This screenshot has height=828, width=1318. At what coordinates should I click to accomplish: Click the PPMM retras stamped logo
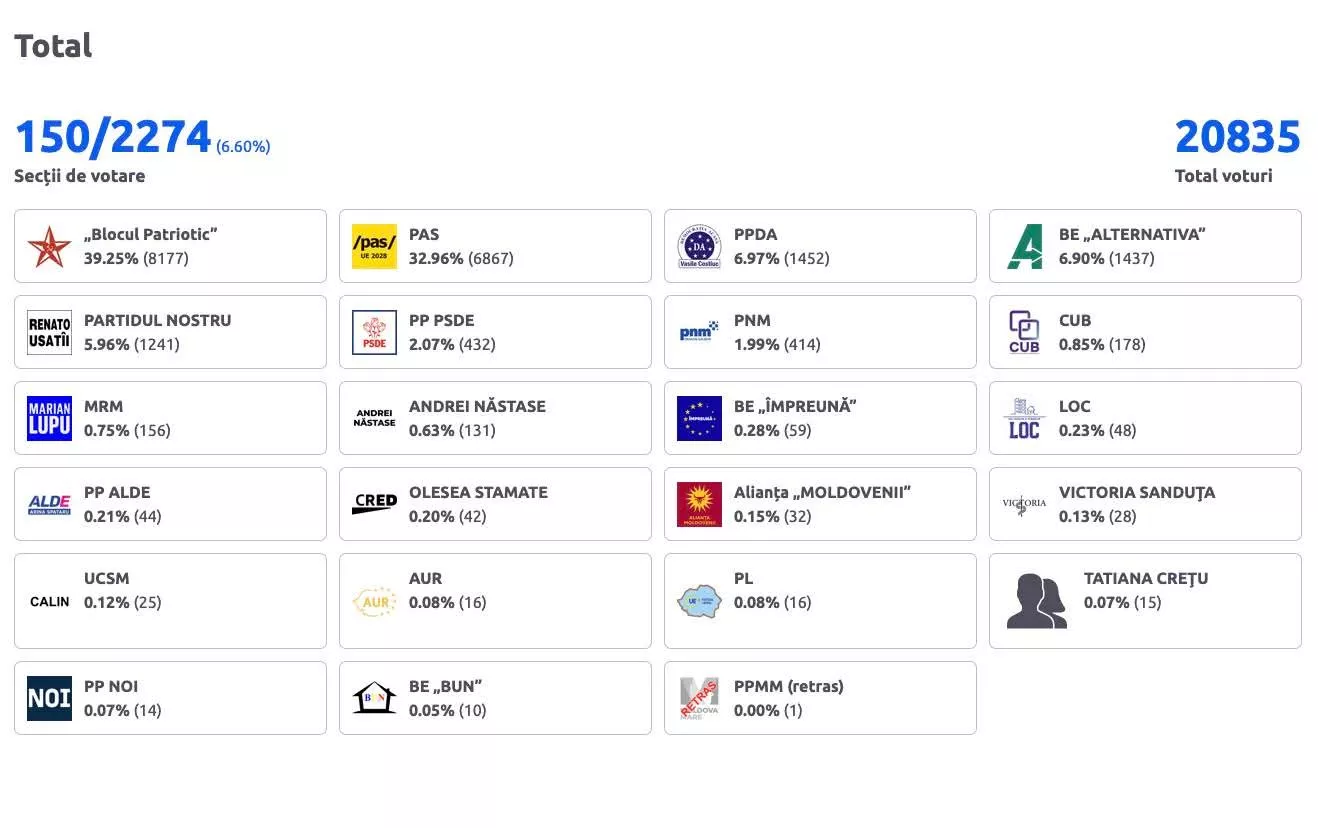[699, 698]
